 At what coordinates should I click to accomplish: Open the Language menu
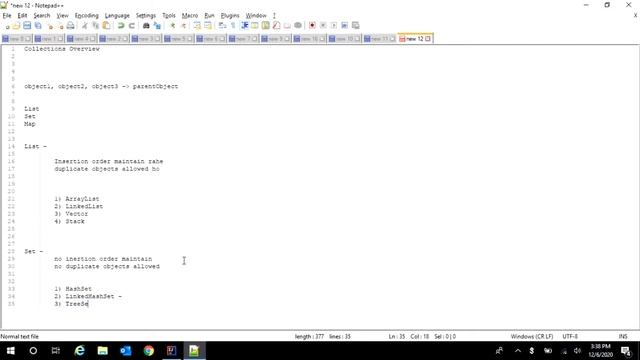pyautogui.click(x=117, y=16)
